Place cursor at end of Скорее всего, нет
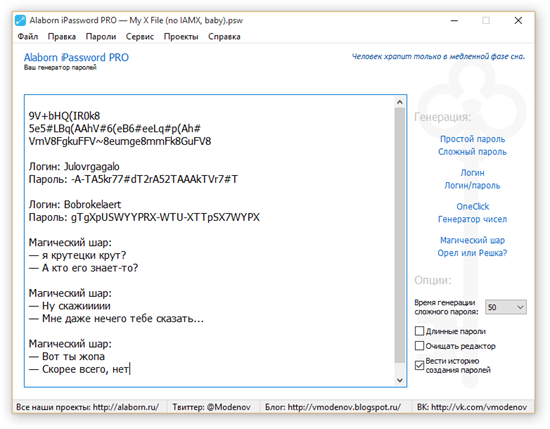Screen dimensions: 550x429 coord(129,369)
